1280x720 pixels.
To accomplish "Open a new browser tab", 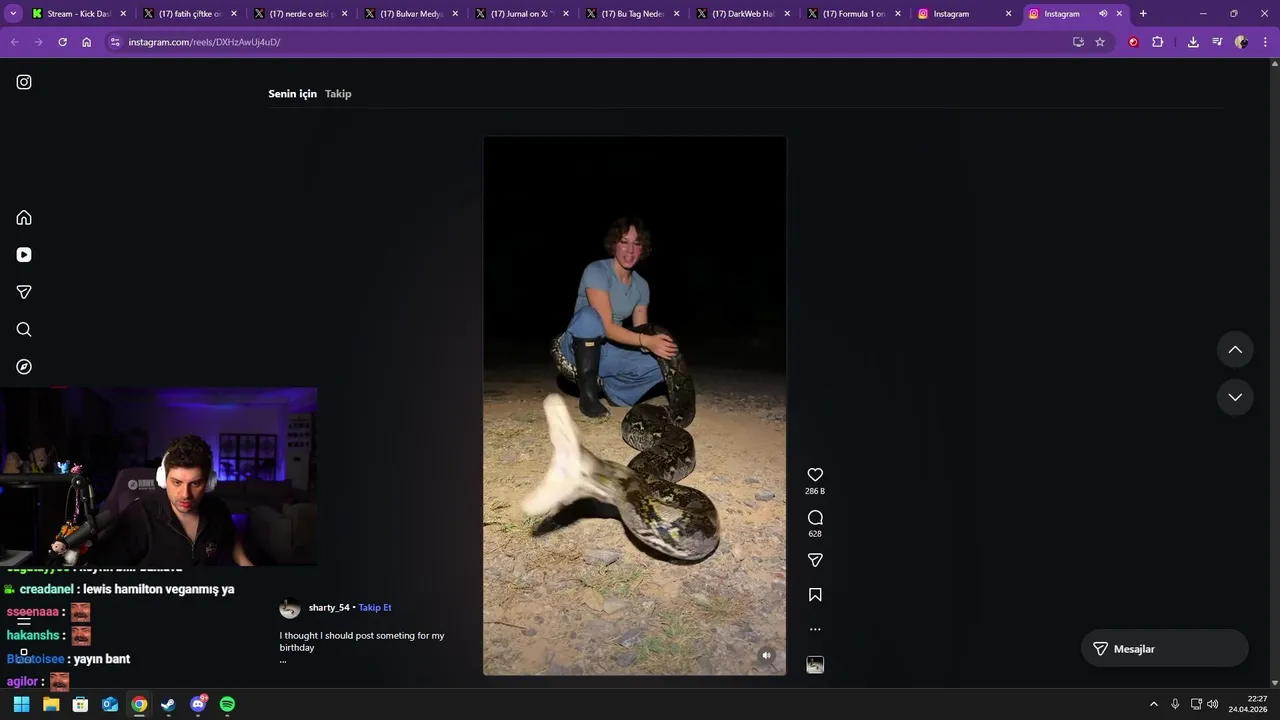I will (1143, 14).
